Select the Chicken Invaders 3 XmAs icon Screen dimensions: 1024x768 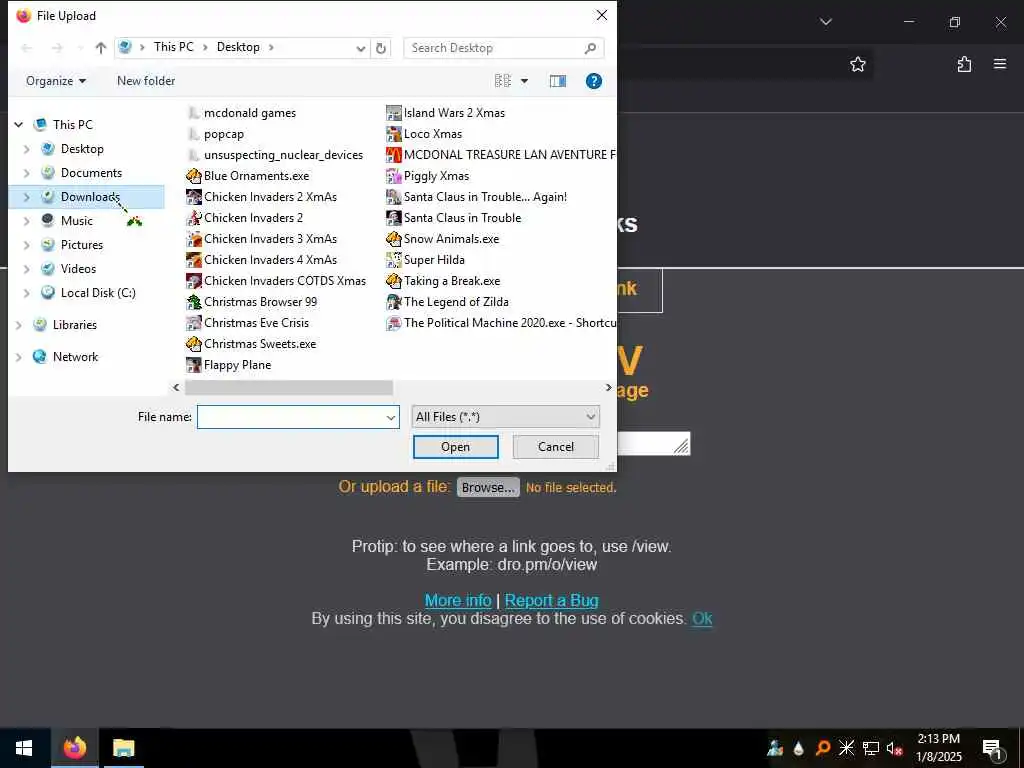coord(193,238)
